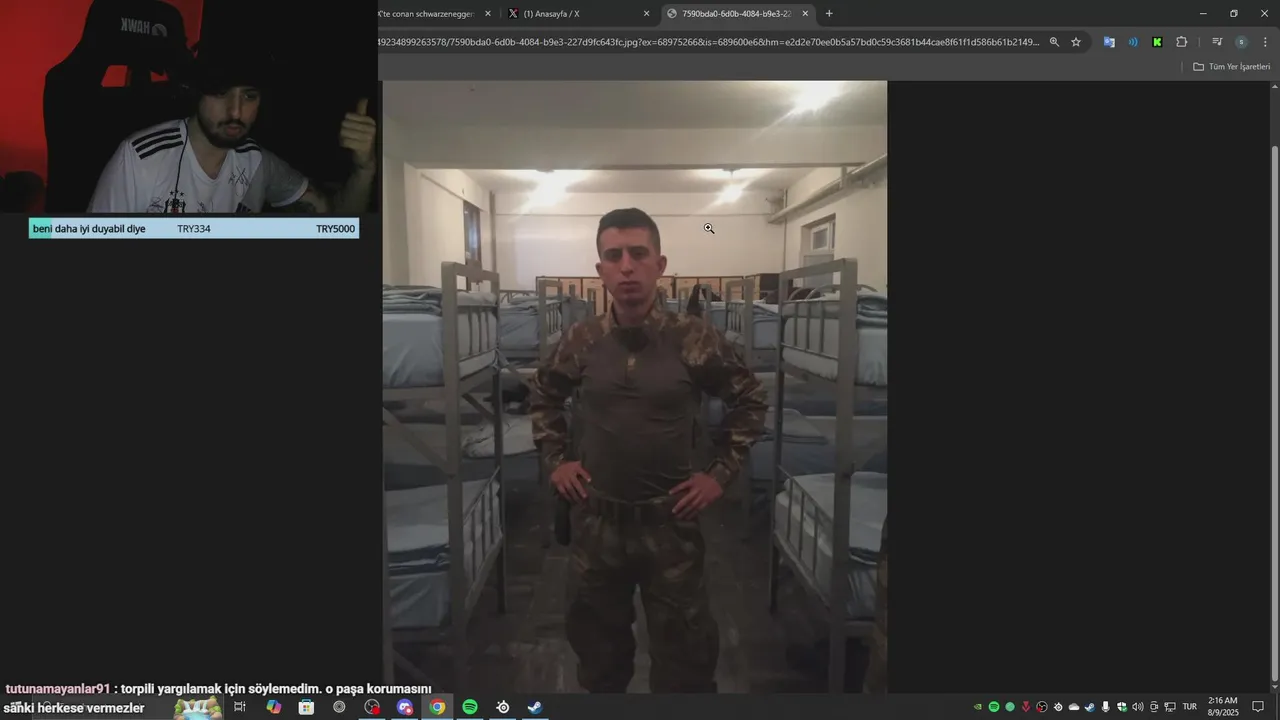
Task: Click the waterfall emote in chat overlay
Action: point(197,707)
